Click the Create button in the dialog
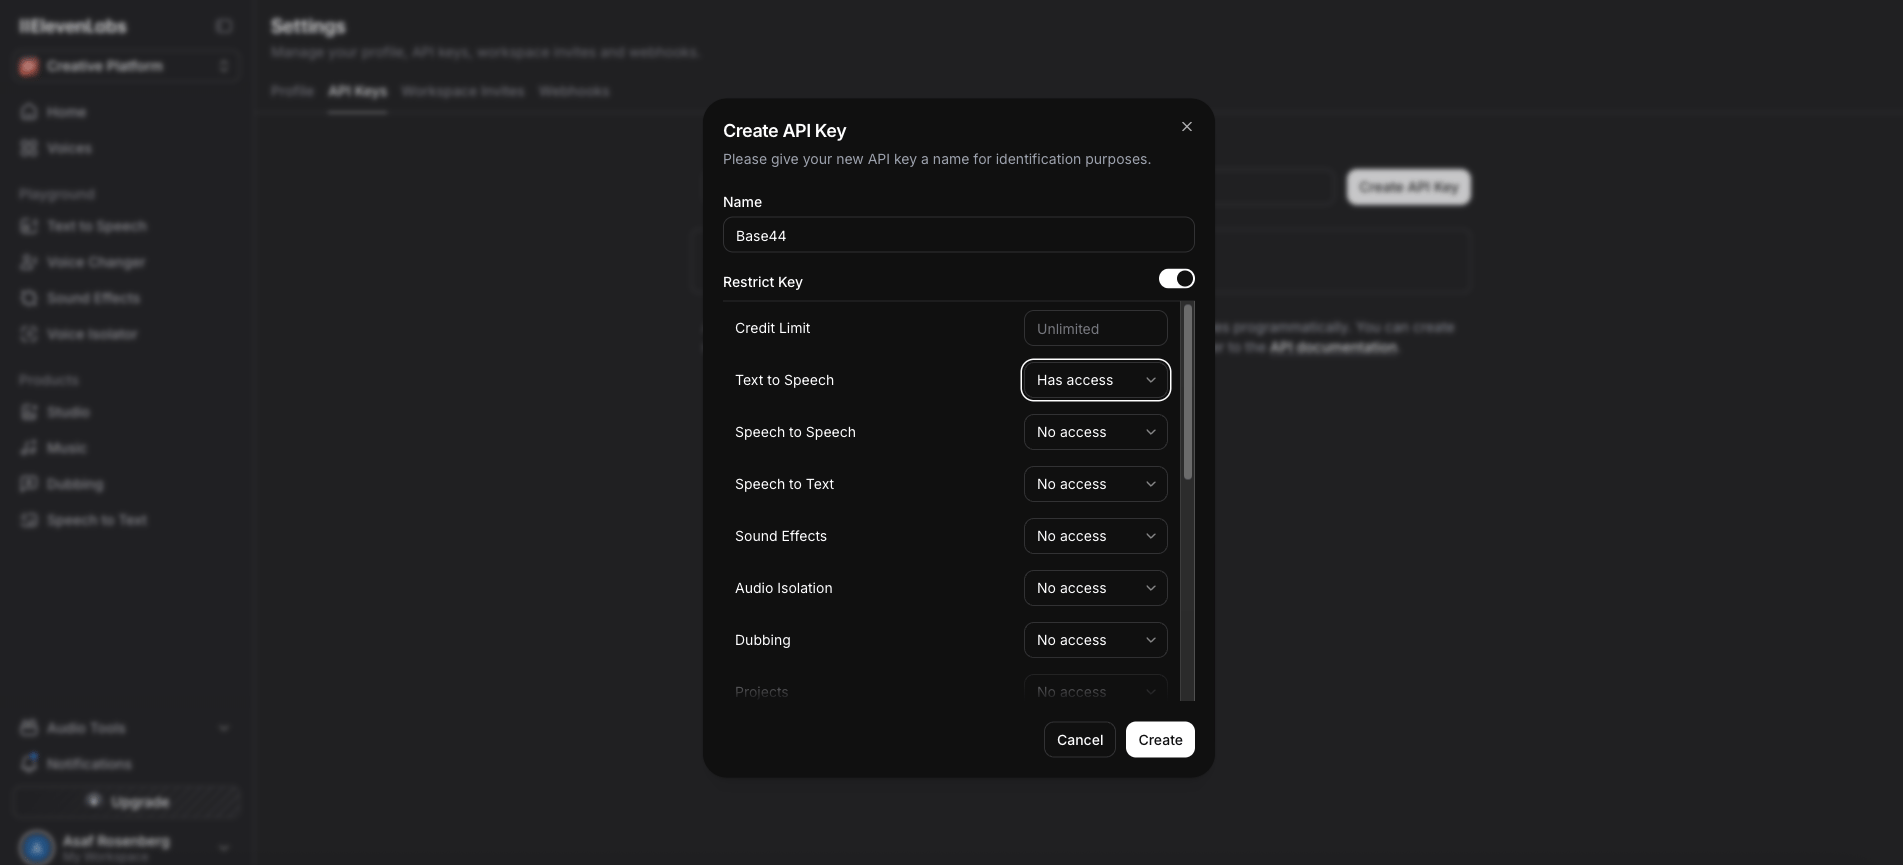This screenshot has width=1903, height=865. [1160, 740]
